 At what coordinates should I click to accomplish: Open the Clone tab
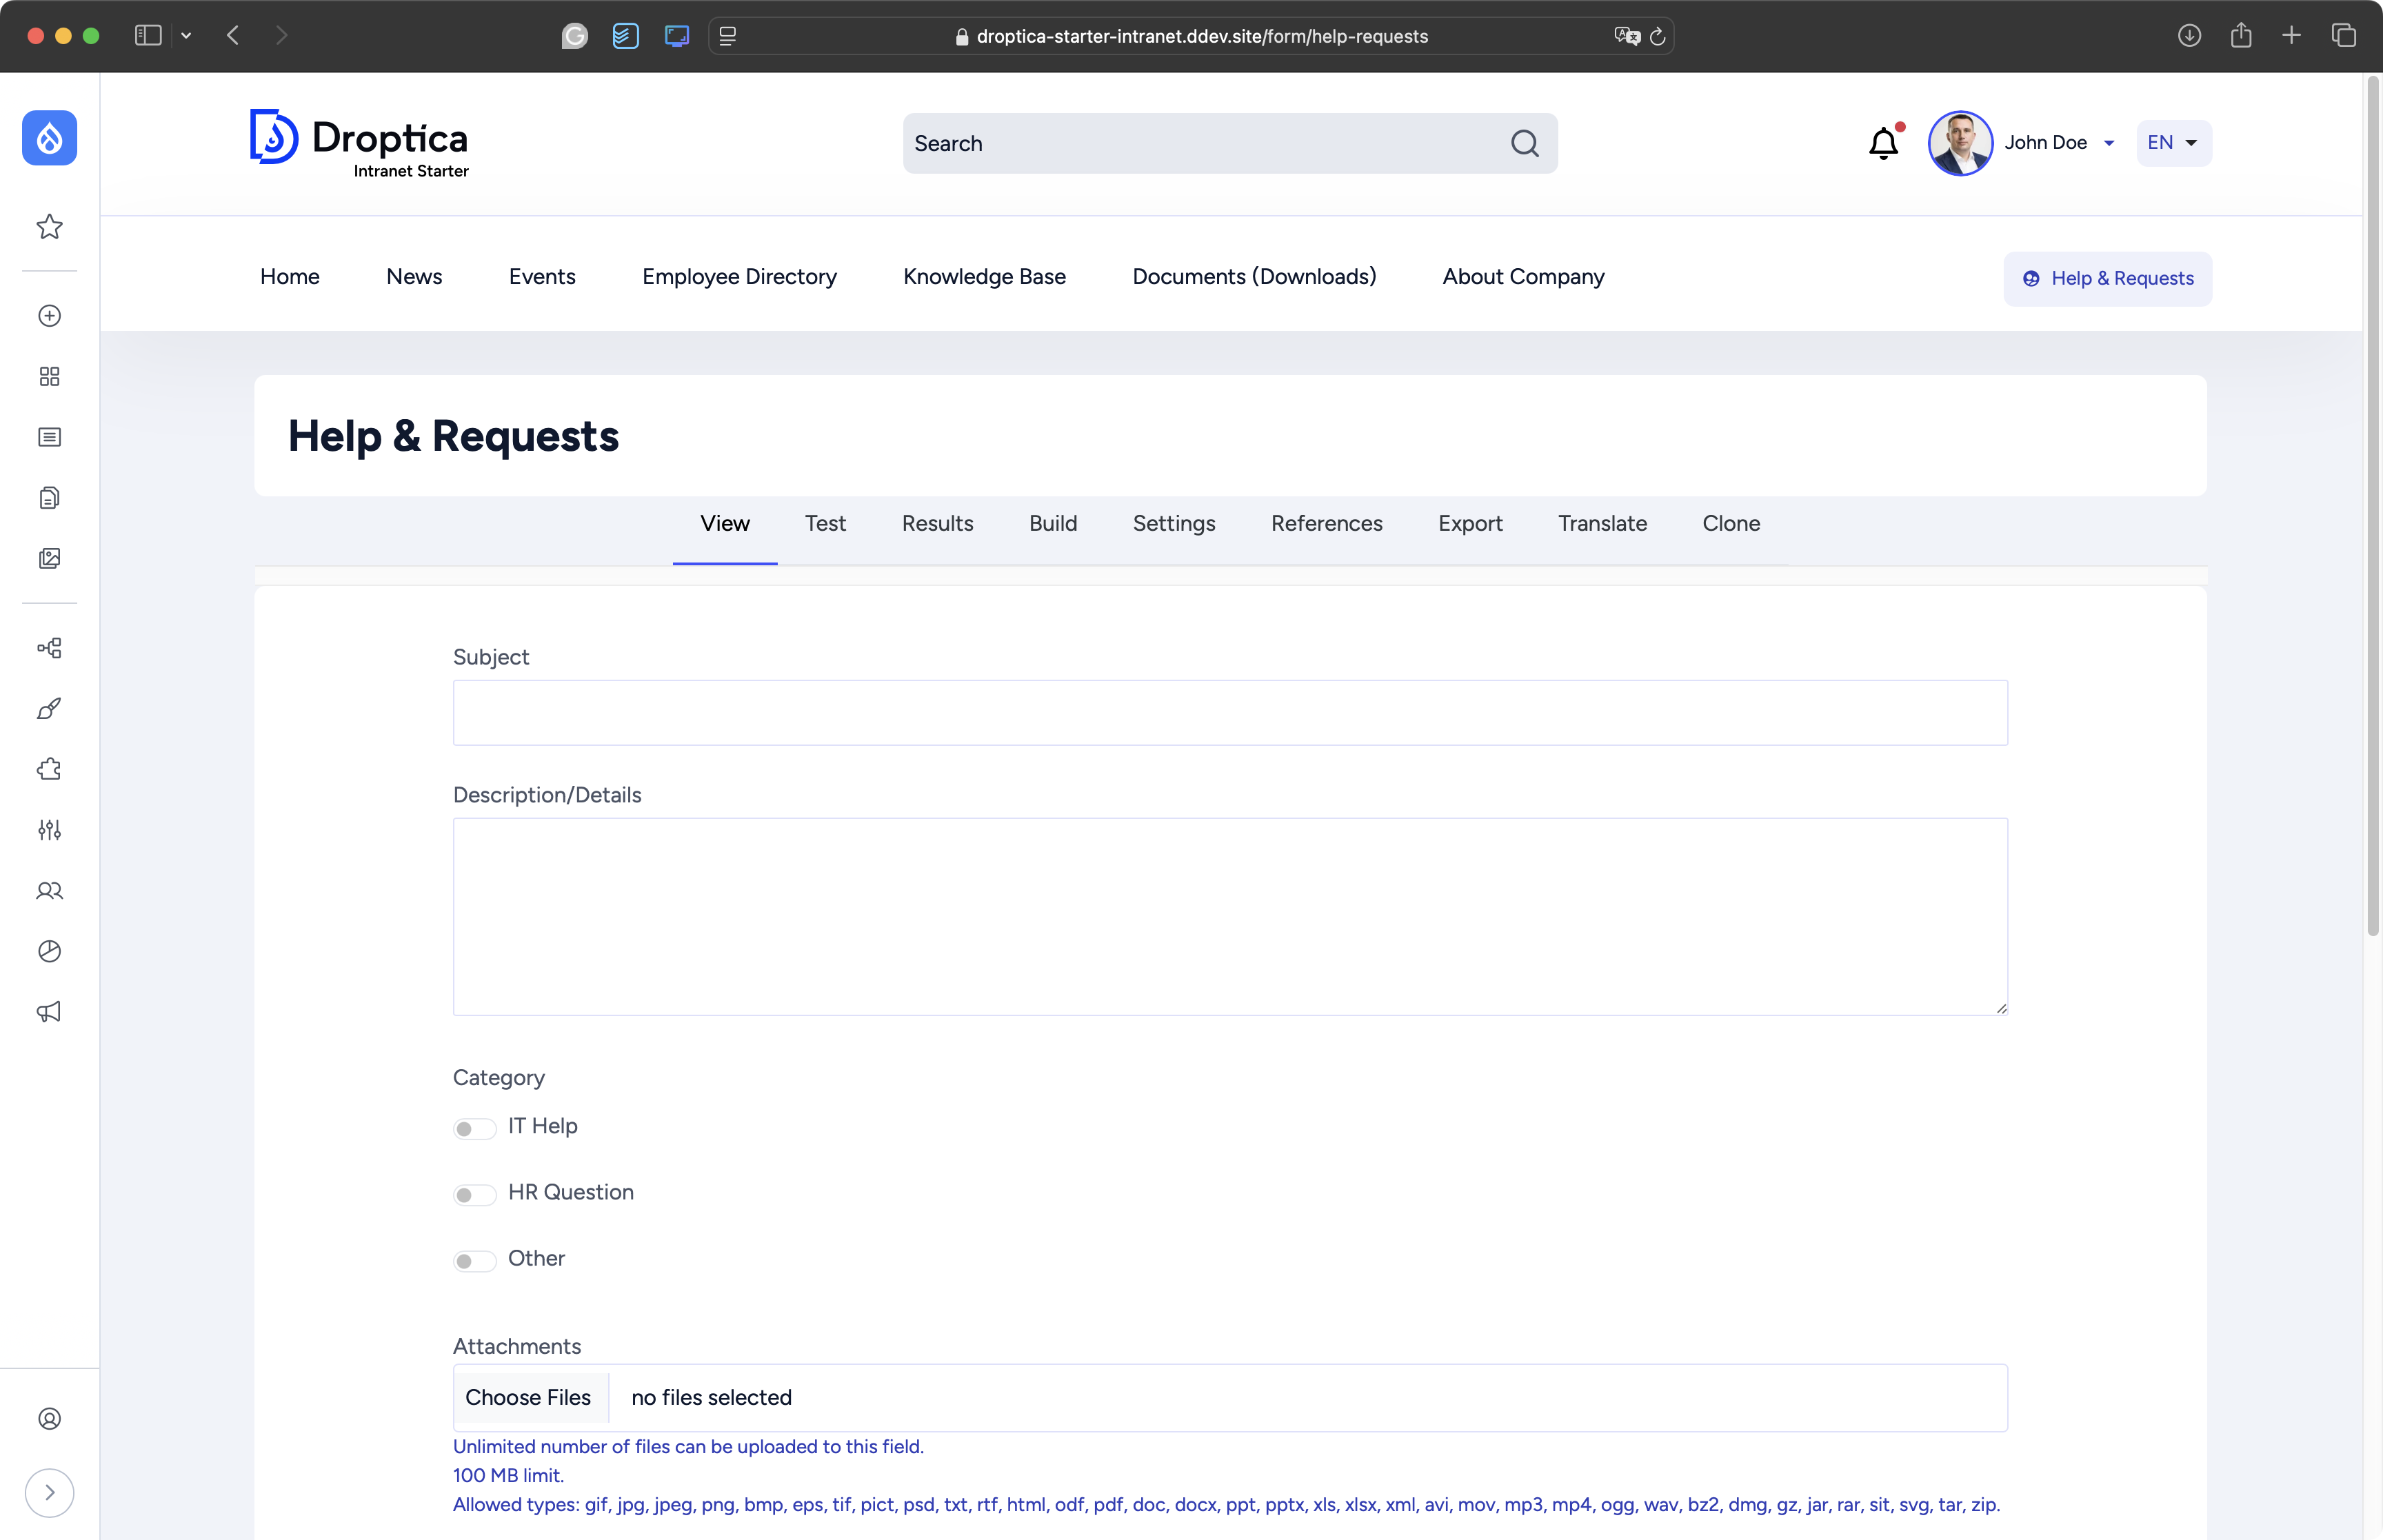[x=1731, y=524]
